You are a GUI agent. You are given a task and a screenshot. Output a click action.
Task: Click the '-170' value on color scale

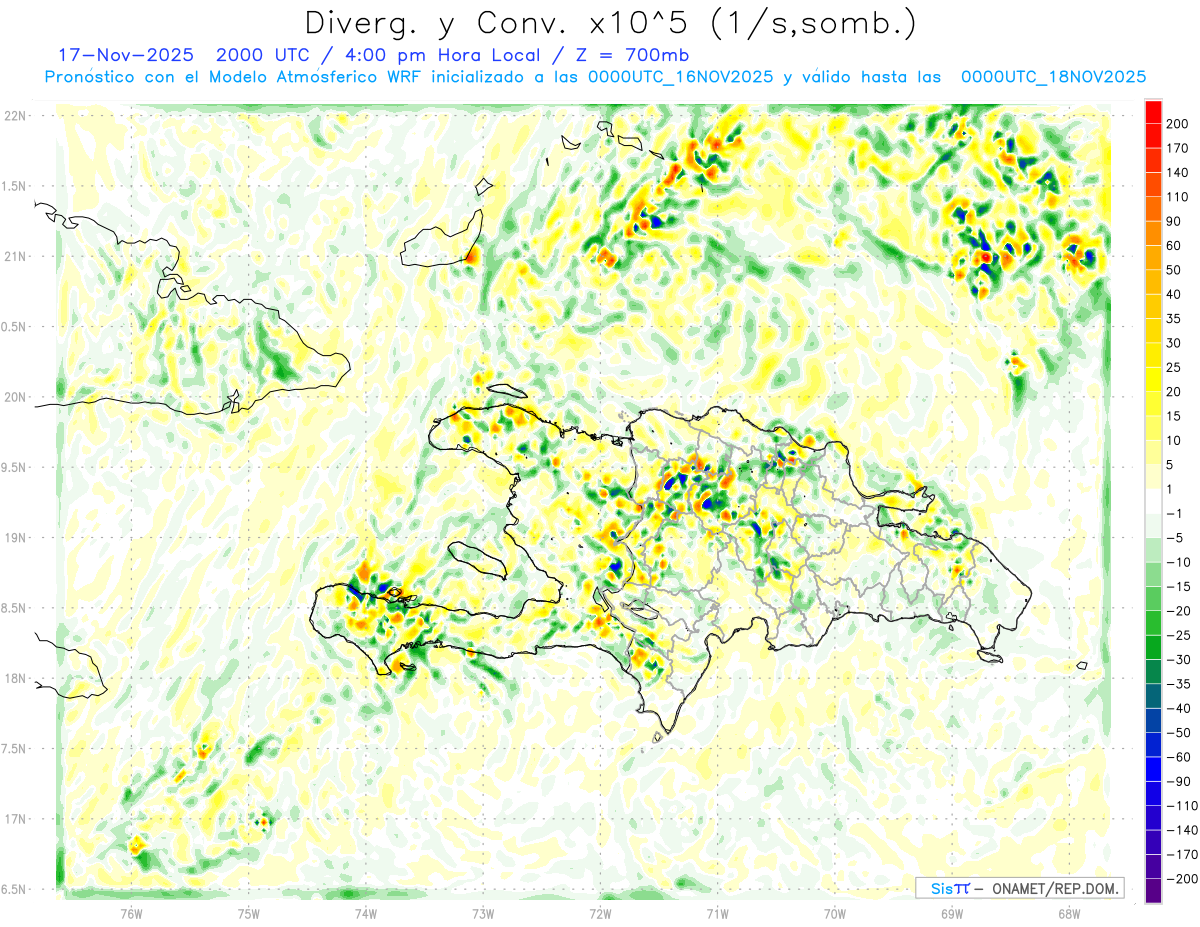1180,855
